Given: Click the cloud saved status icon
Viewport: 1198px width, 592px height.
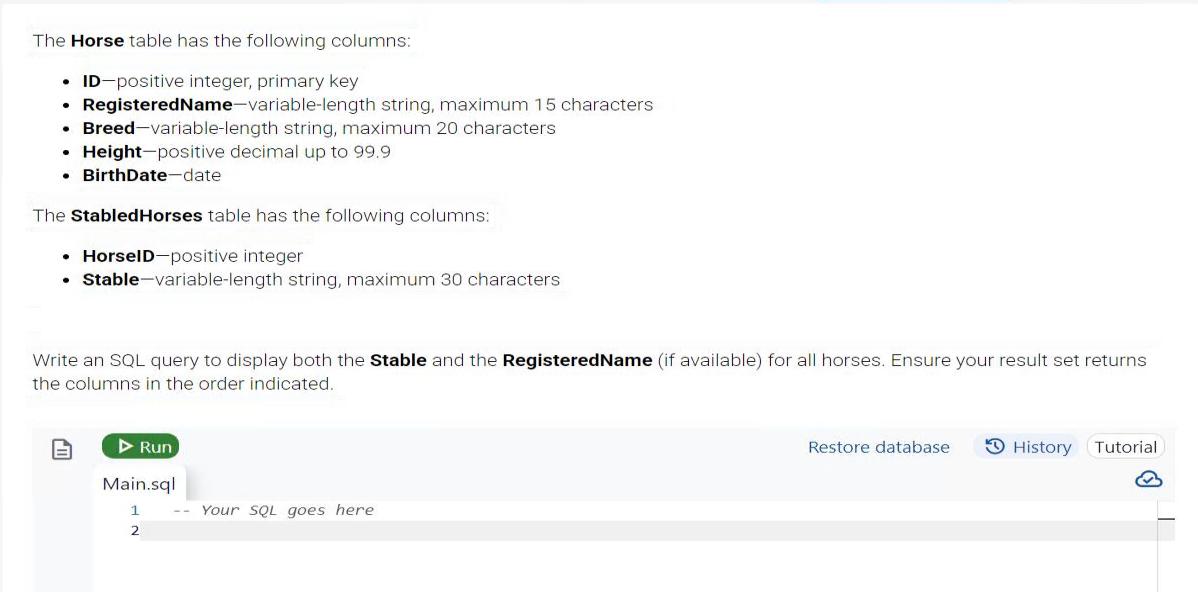Looking at the screenshot, I should tap(1148, 480).
